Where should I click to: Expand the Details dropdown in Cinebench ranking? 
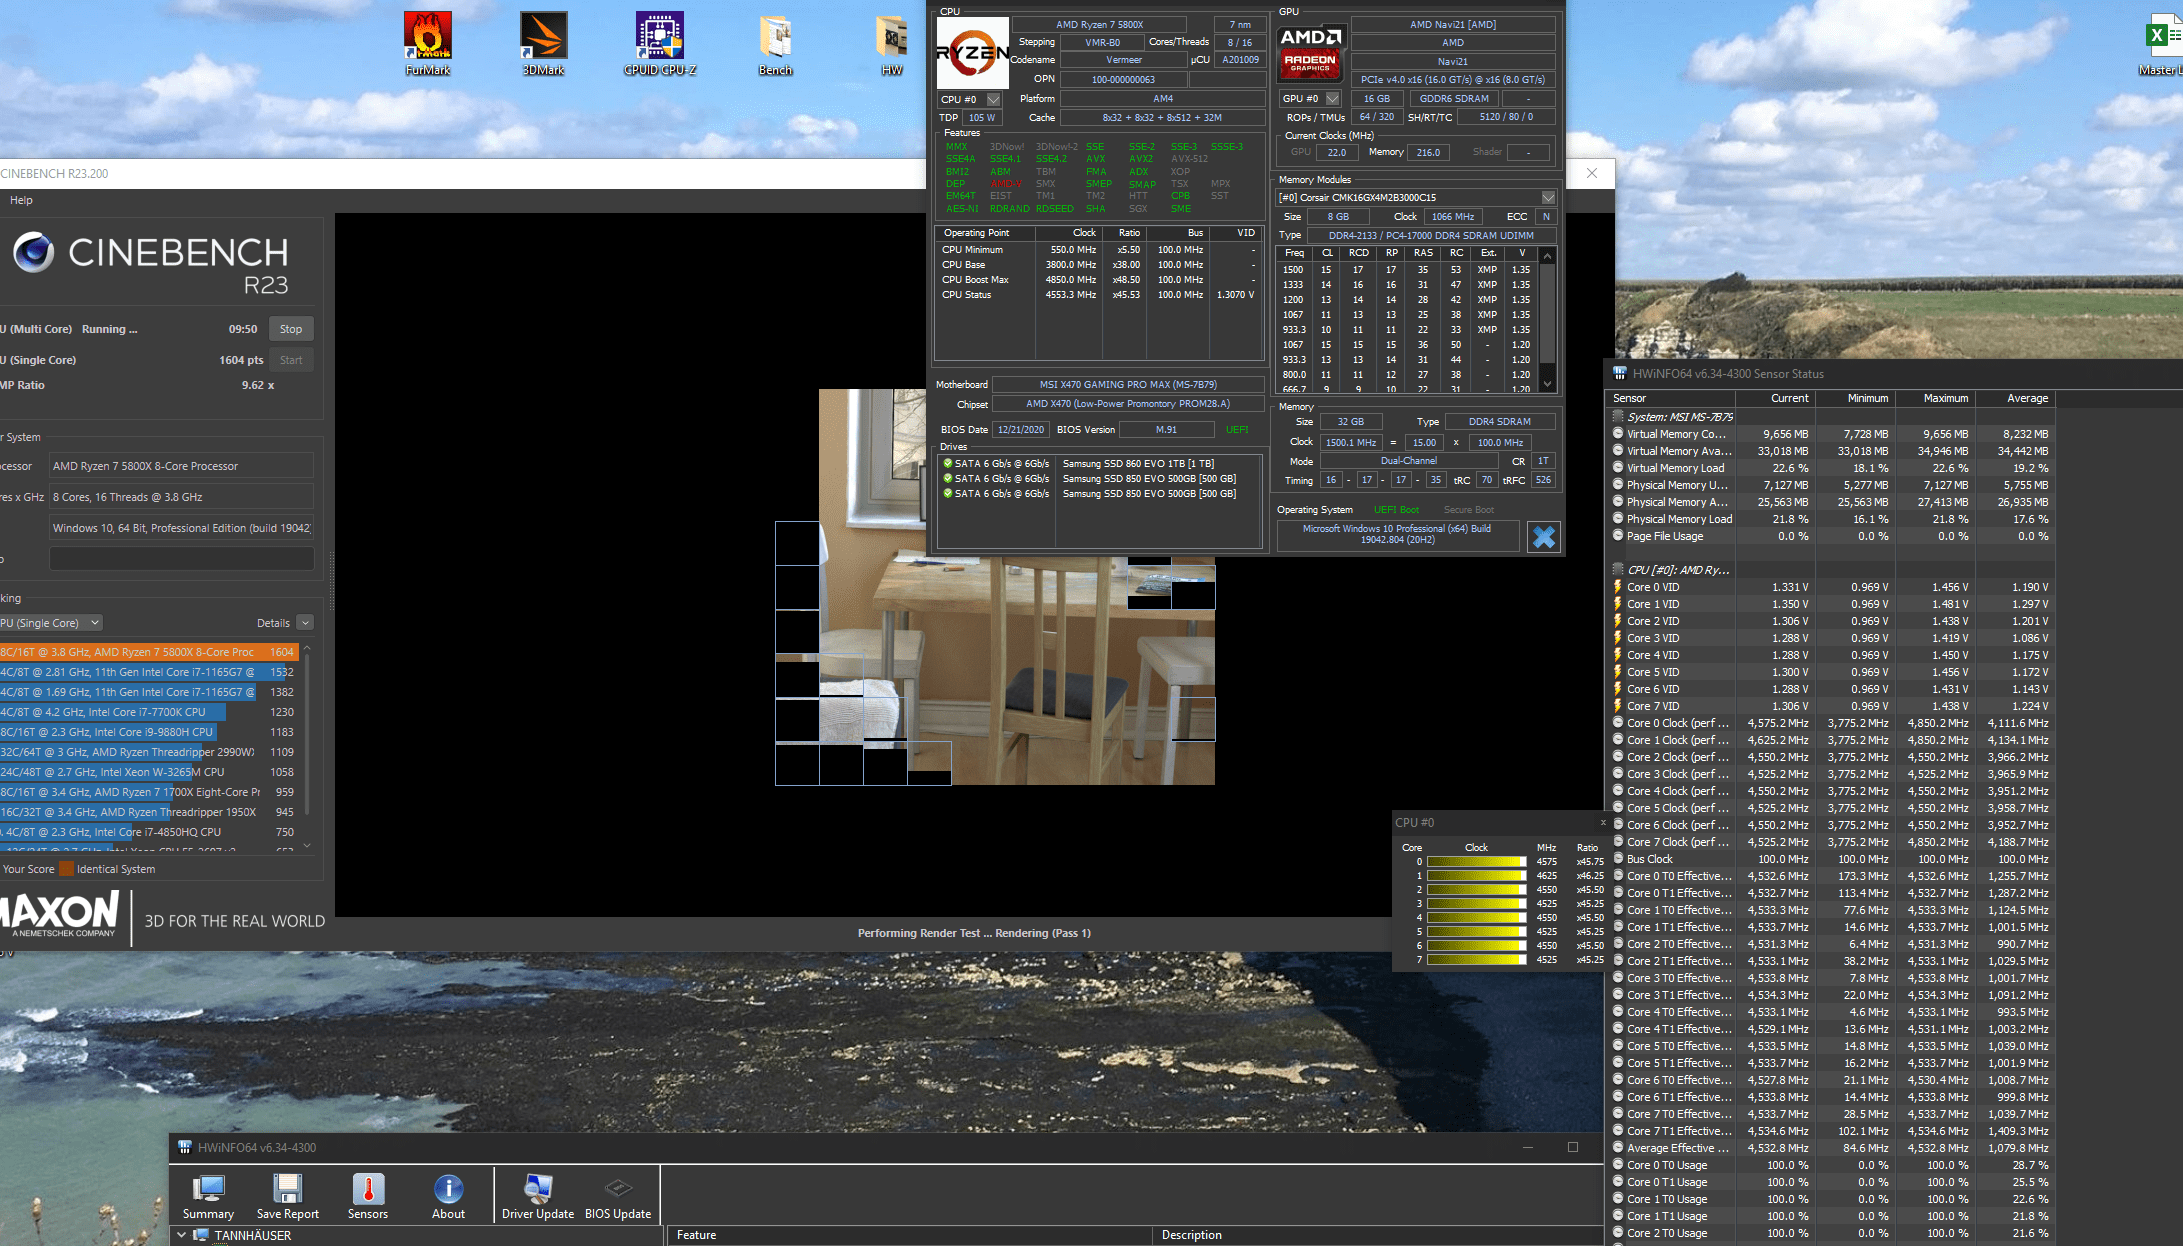point(305,622)
